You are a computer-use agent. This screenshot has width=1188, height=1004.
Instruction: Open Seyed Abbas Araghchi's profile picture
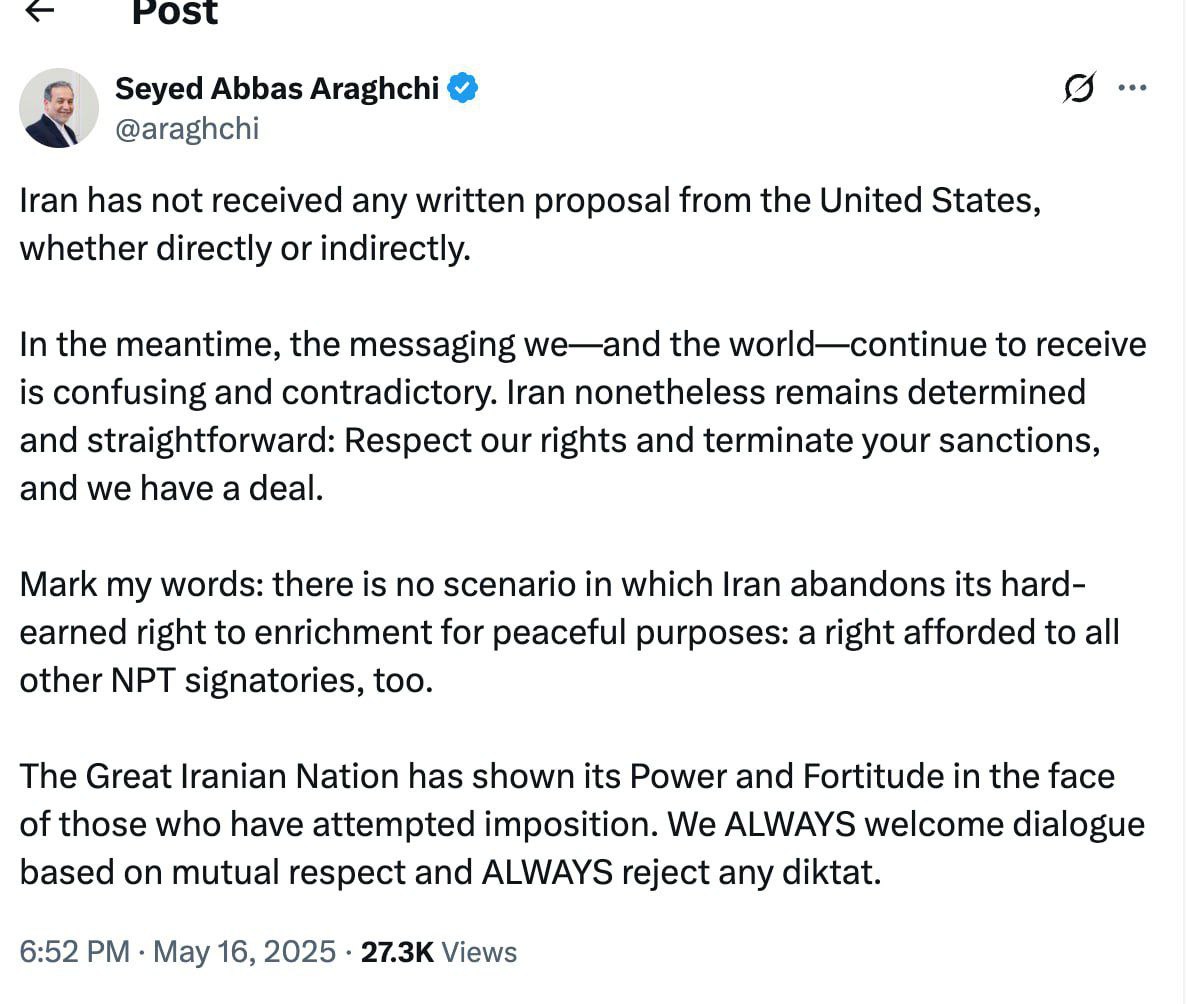point(59,108)
